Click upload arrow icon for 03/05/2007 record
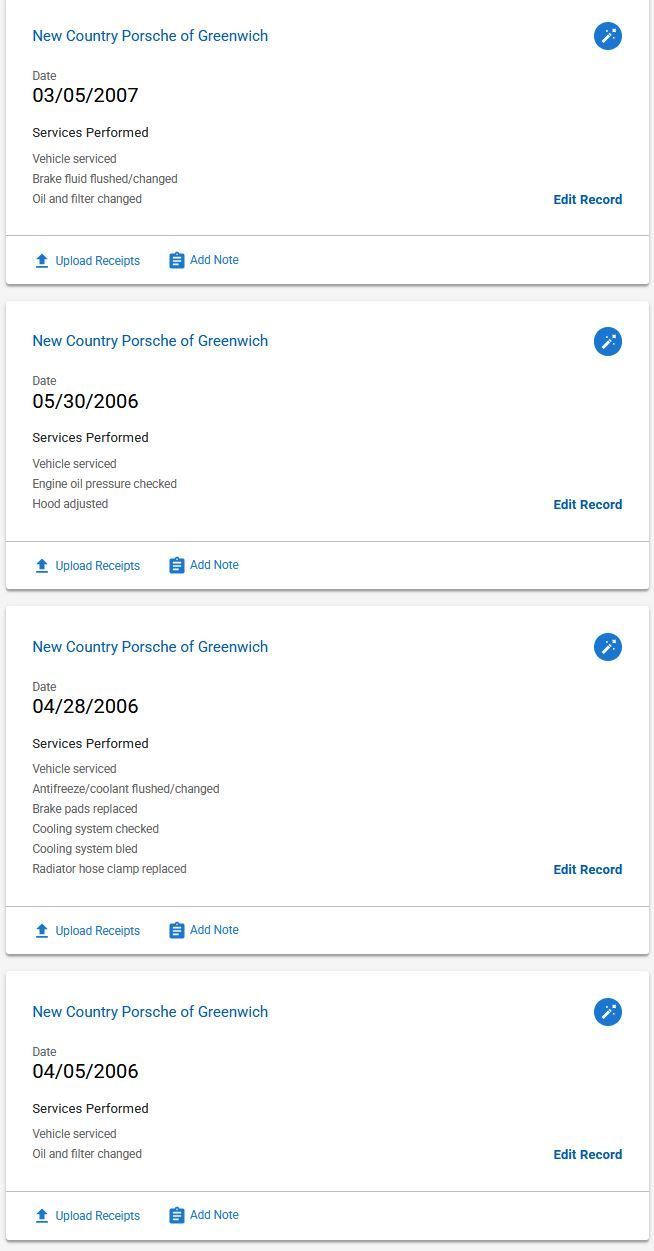This screenshot has height=1251, width=654. 42,261
